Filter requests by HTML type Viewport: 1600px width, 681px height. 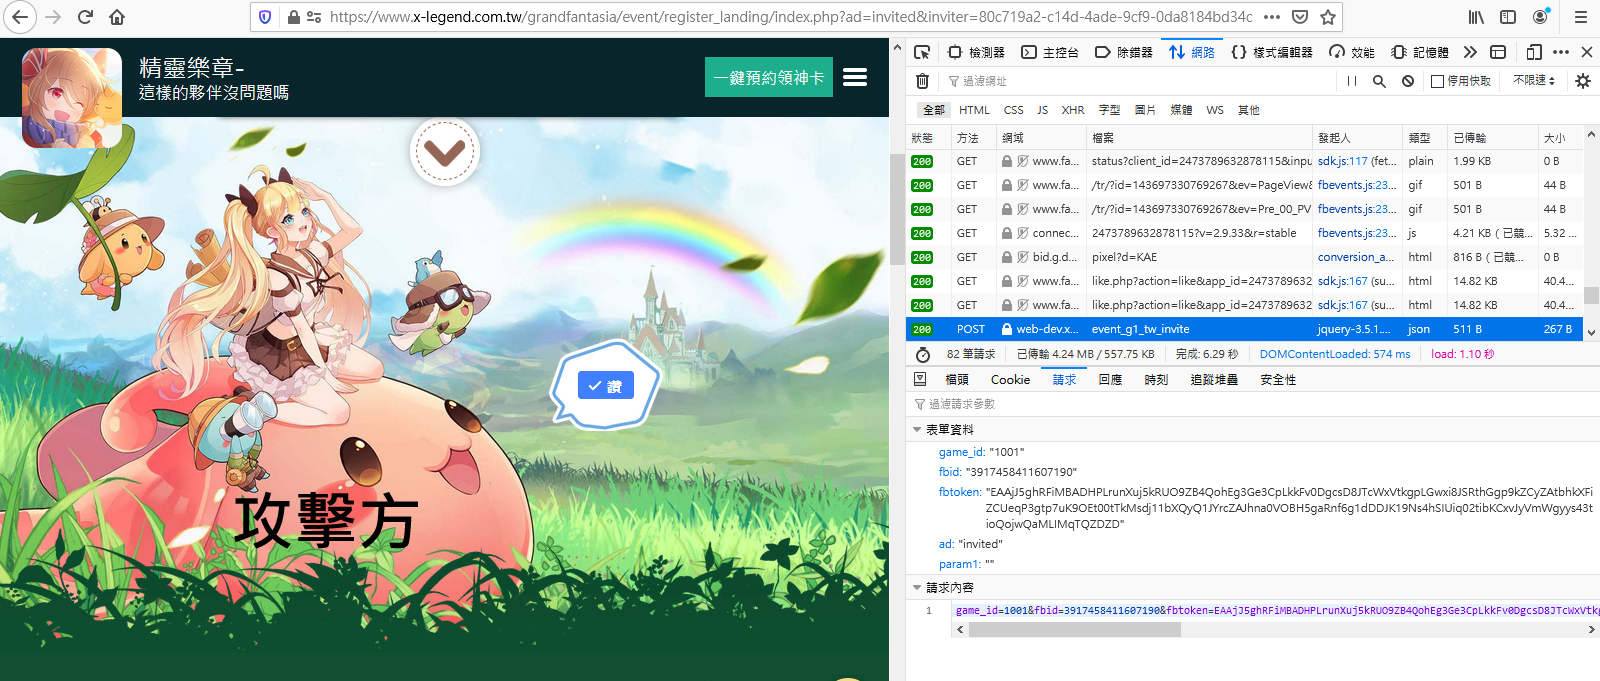pos(974,110)
